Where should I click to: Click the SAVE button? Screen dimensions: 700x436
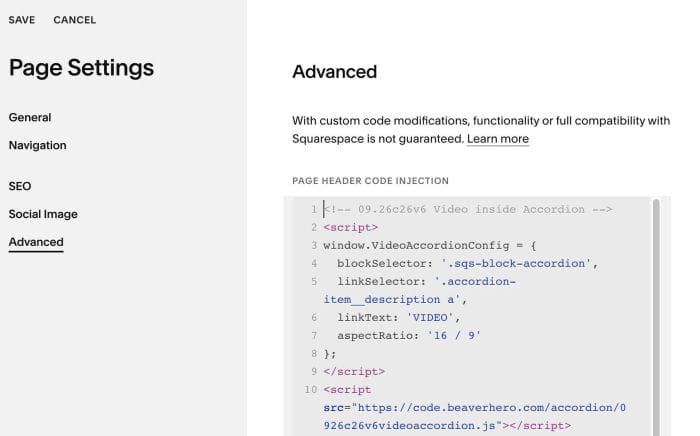(21, 20)
